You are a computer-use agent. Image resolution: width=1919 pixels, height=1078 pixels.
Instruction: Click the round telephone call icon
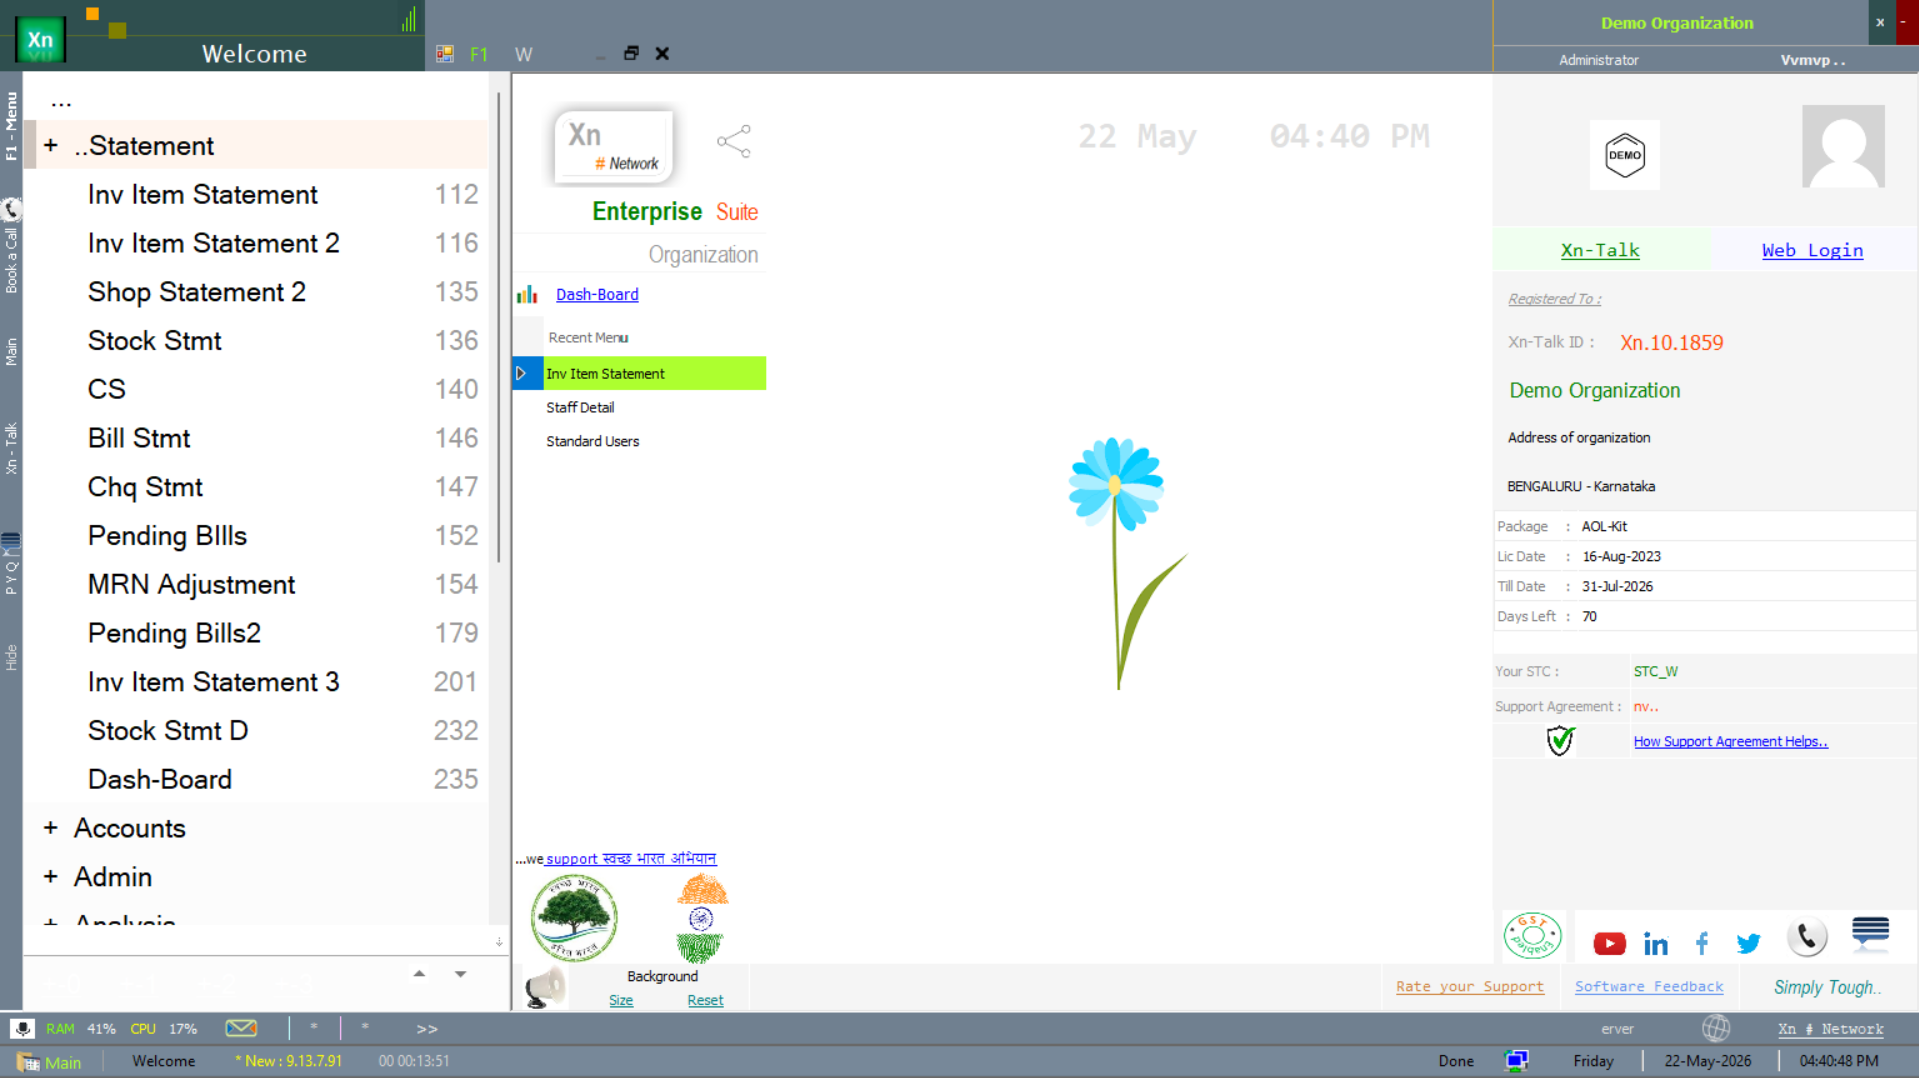click(x=1807, y=937)
